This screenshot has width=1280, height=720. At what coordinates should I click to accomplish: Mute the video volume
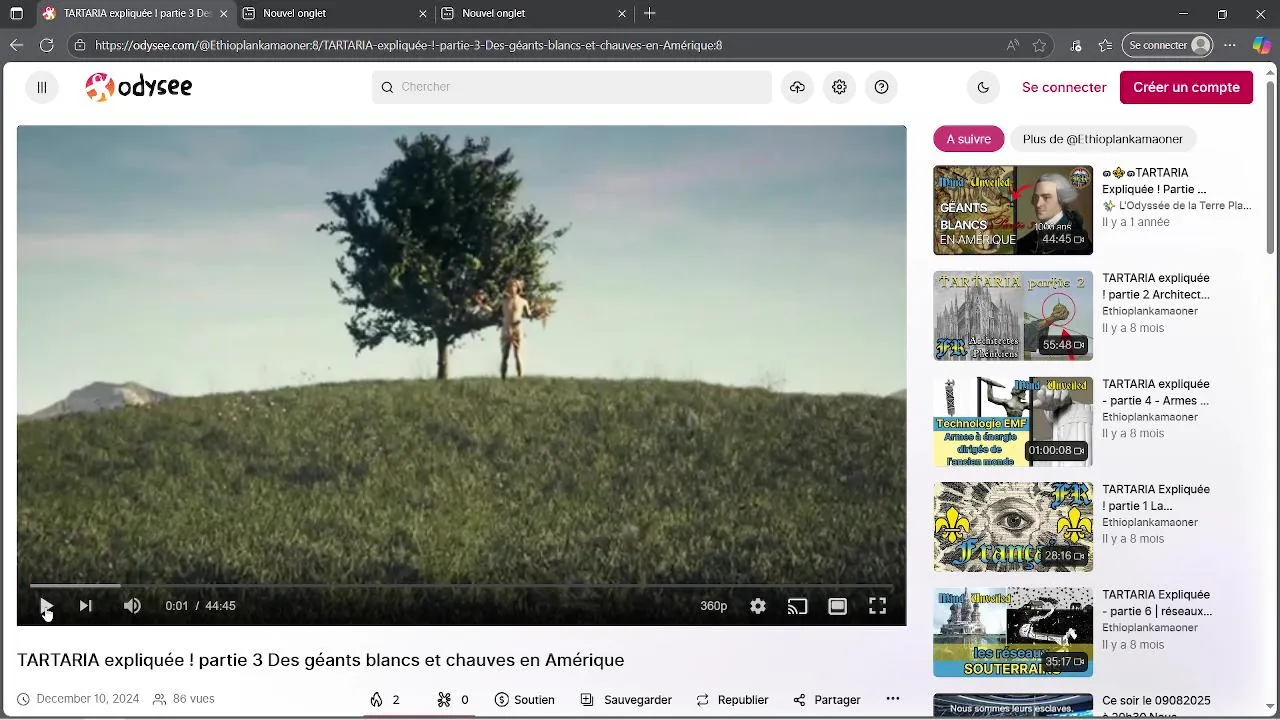click(132, 606)
